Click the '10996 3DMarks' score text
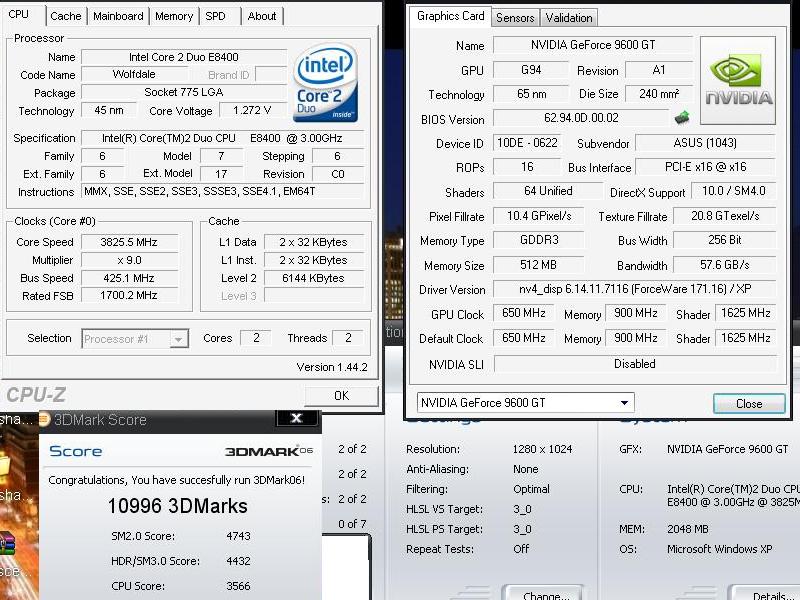This screenshot has width=800, height=600. [x=178, y=506]
